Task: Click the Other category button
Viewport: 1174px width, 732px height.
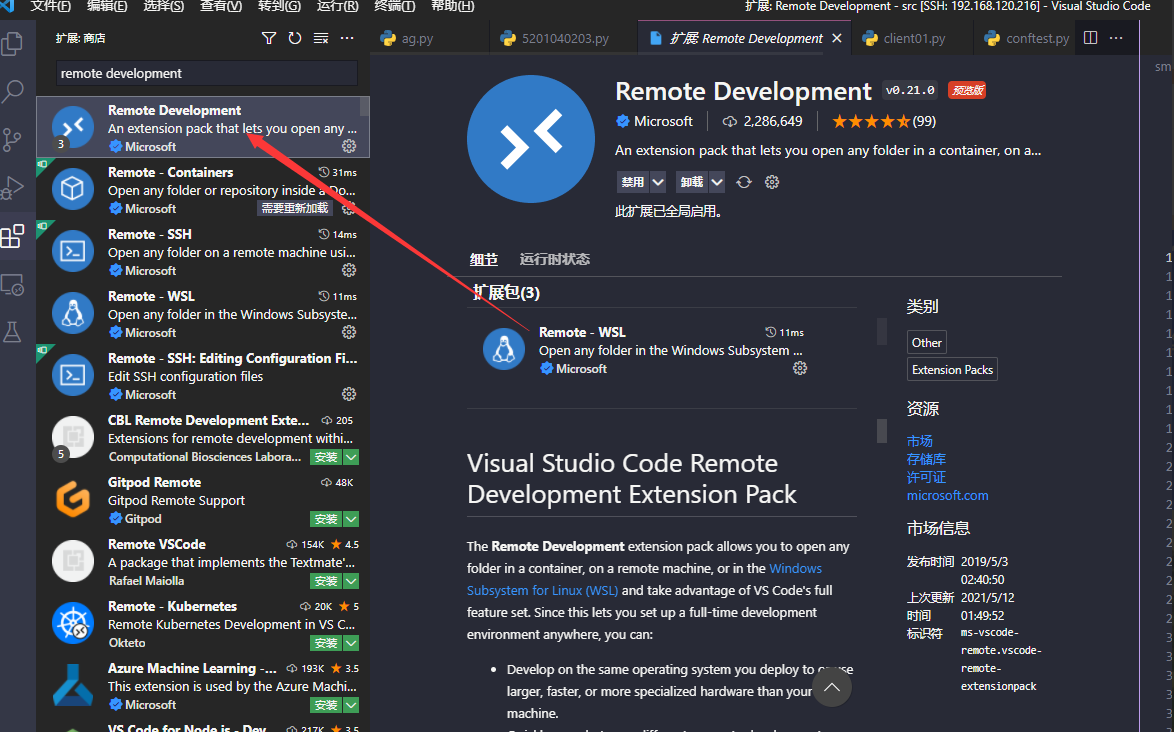Action: (927, 343)
